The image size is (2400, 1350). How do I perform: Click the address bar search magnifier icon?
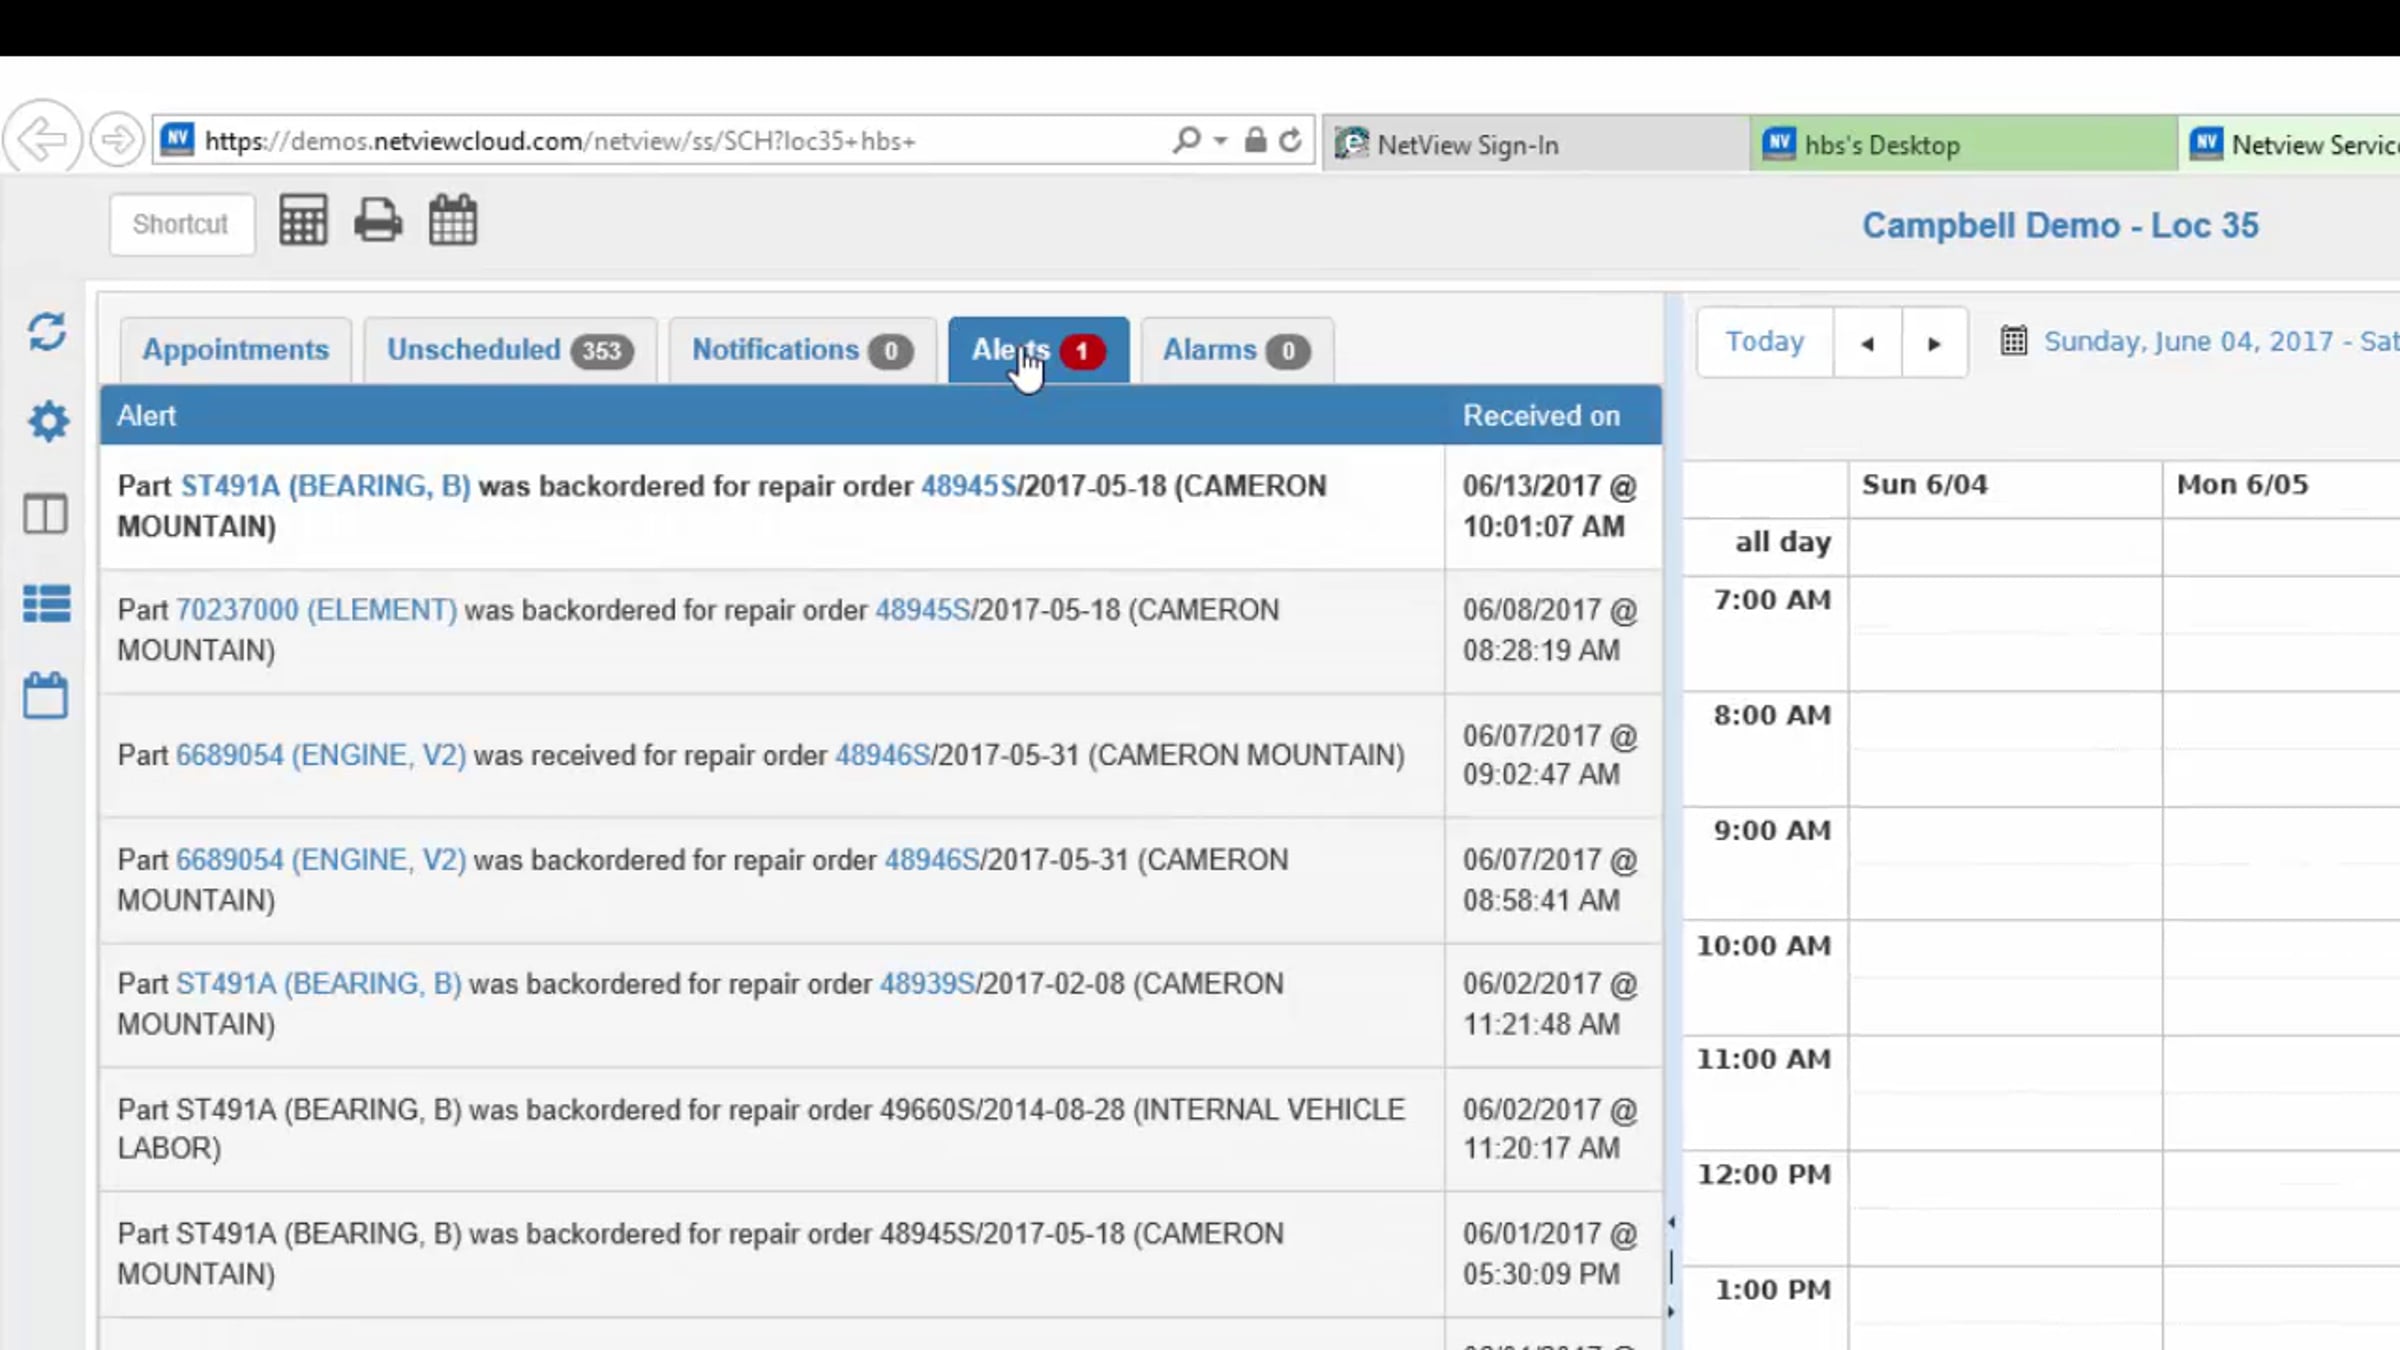tap(1186, 140)
